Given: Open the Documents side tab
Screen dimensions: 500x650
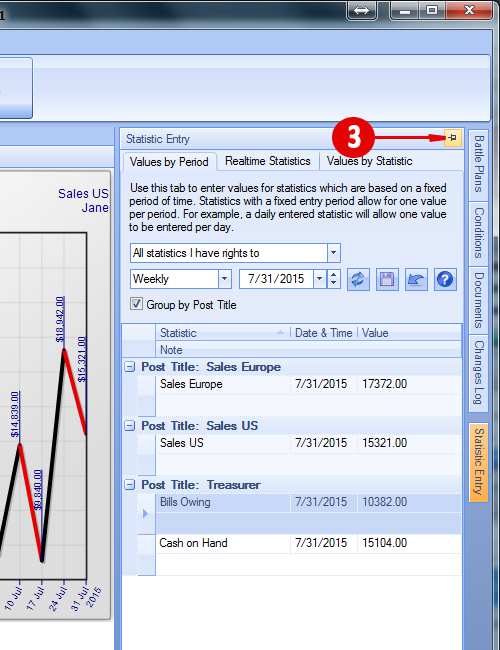Looking at the screenshot, I should [x=478, y=300].
